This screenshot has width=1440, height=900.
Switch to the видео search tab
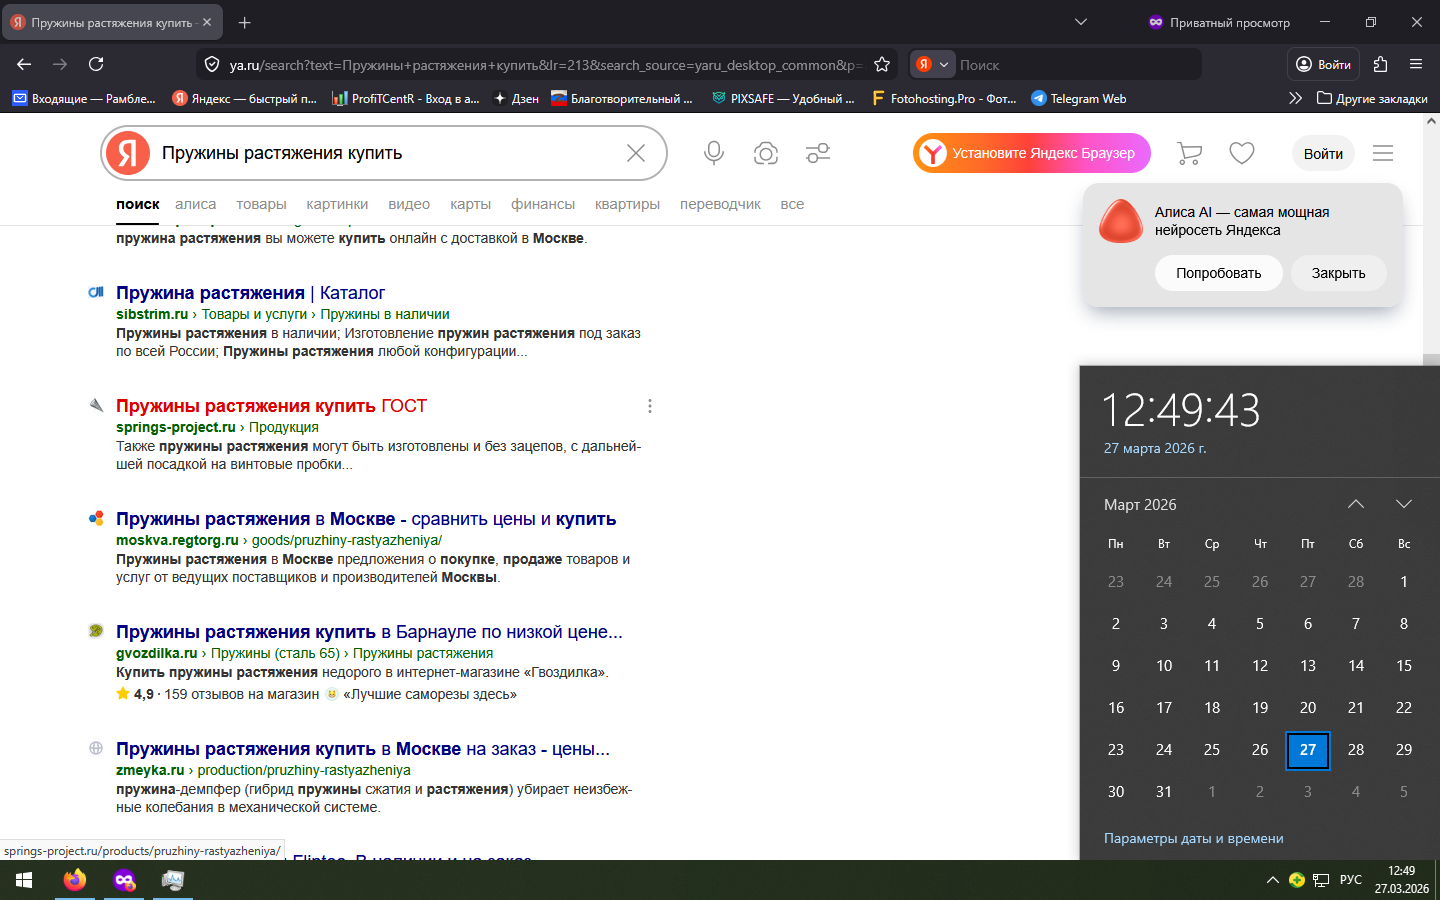[x=409, y=204]
